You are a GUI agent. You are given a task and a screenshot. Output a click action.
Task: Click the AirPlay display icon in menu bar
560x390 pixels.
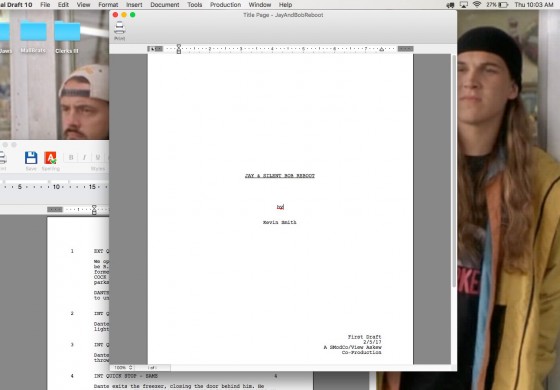point(464,5)
